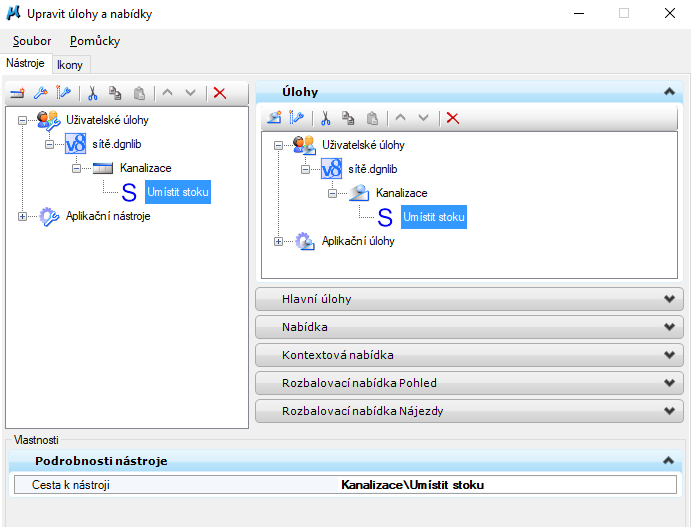Switch to the Ikony tab
Viewport: 691px width, 527px height.
tap(70, 64)
